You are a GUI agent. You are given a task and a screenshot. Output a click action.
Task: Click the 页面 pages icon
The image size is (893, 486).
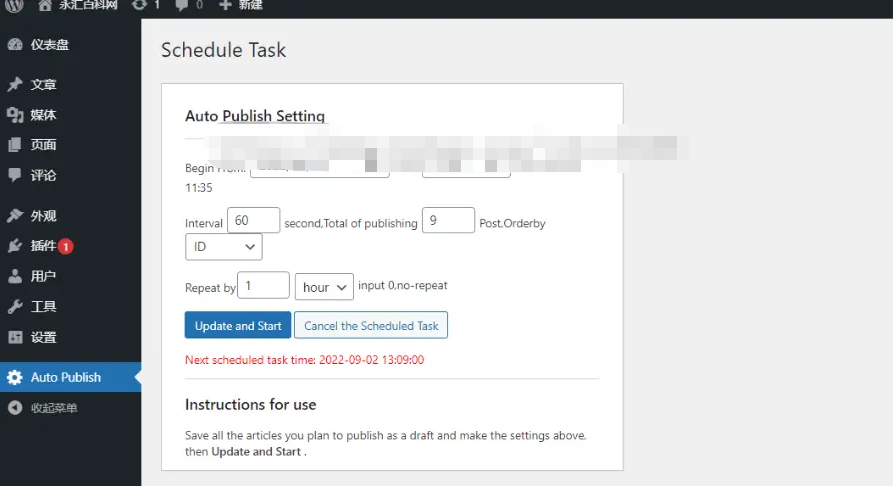[15, 145]
